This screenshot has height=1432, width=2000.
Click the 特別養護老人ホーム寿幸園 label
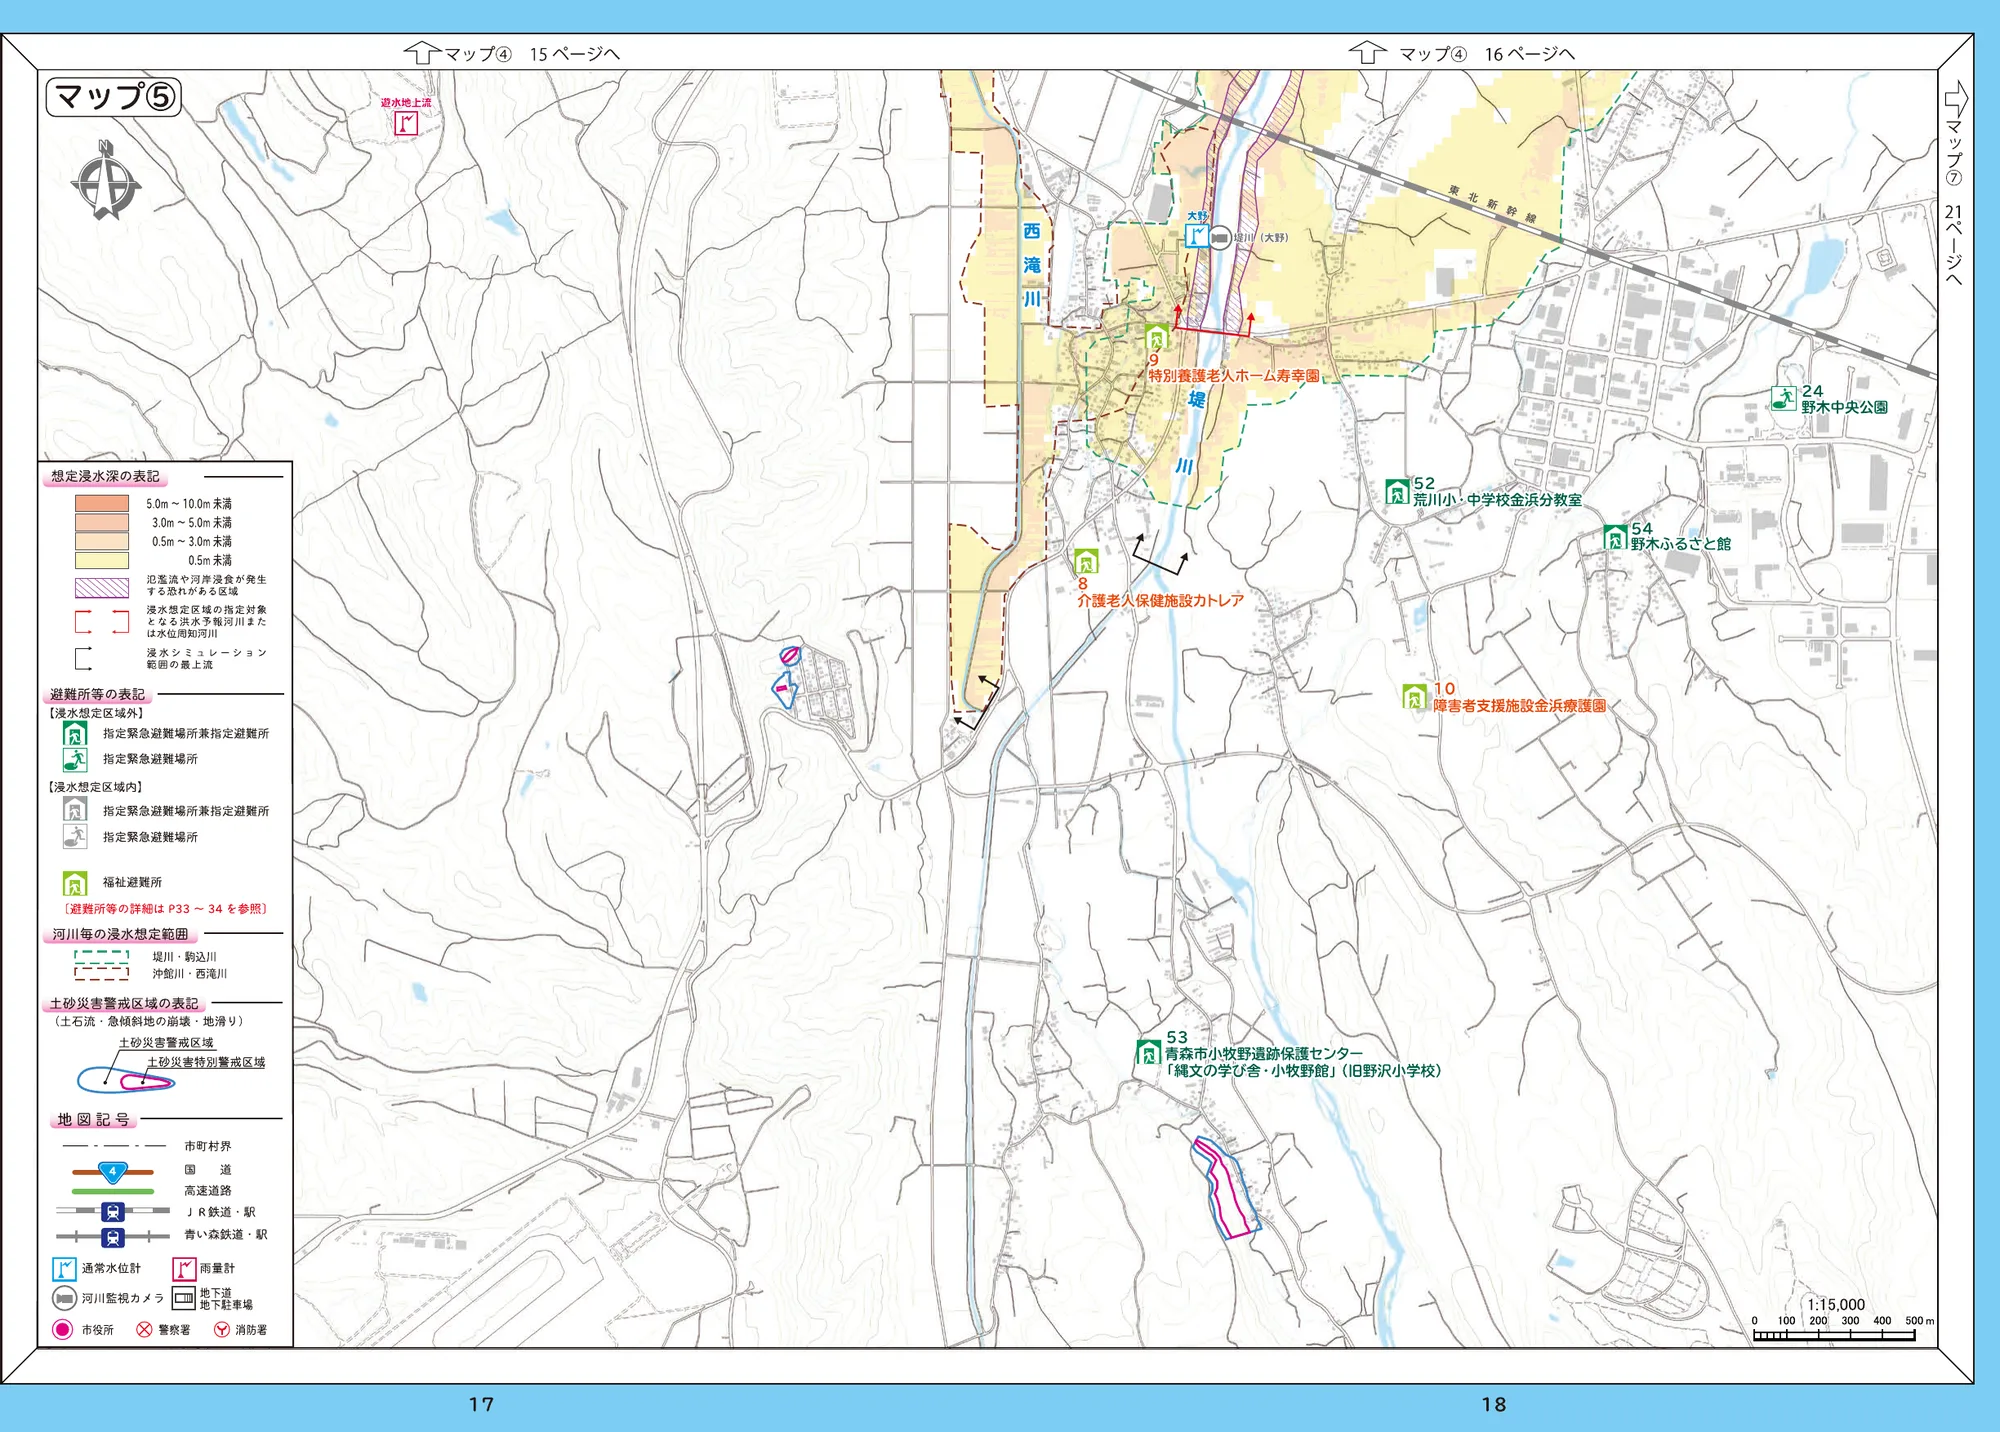(1234, 376)
